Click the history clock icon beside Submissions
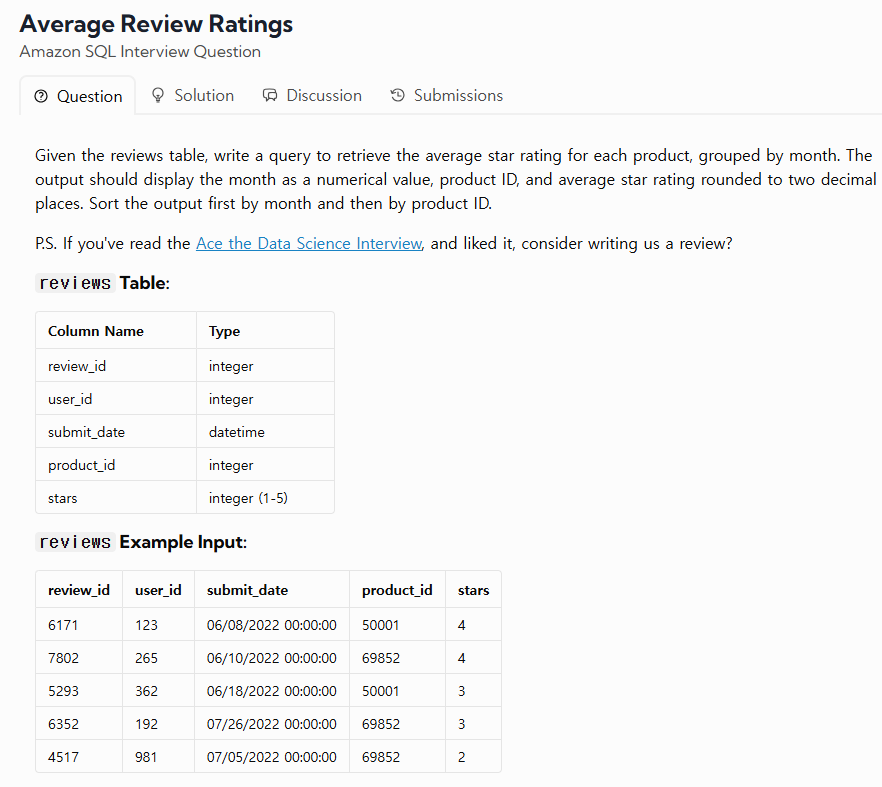This screenshot has height=787, width=882. coord(398,95)
